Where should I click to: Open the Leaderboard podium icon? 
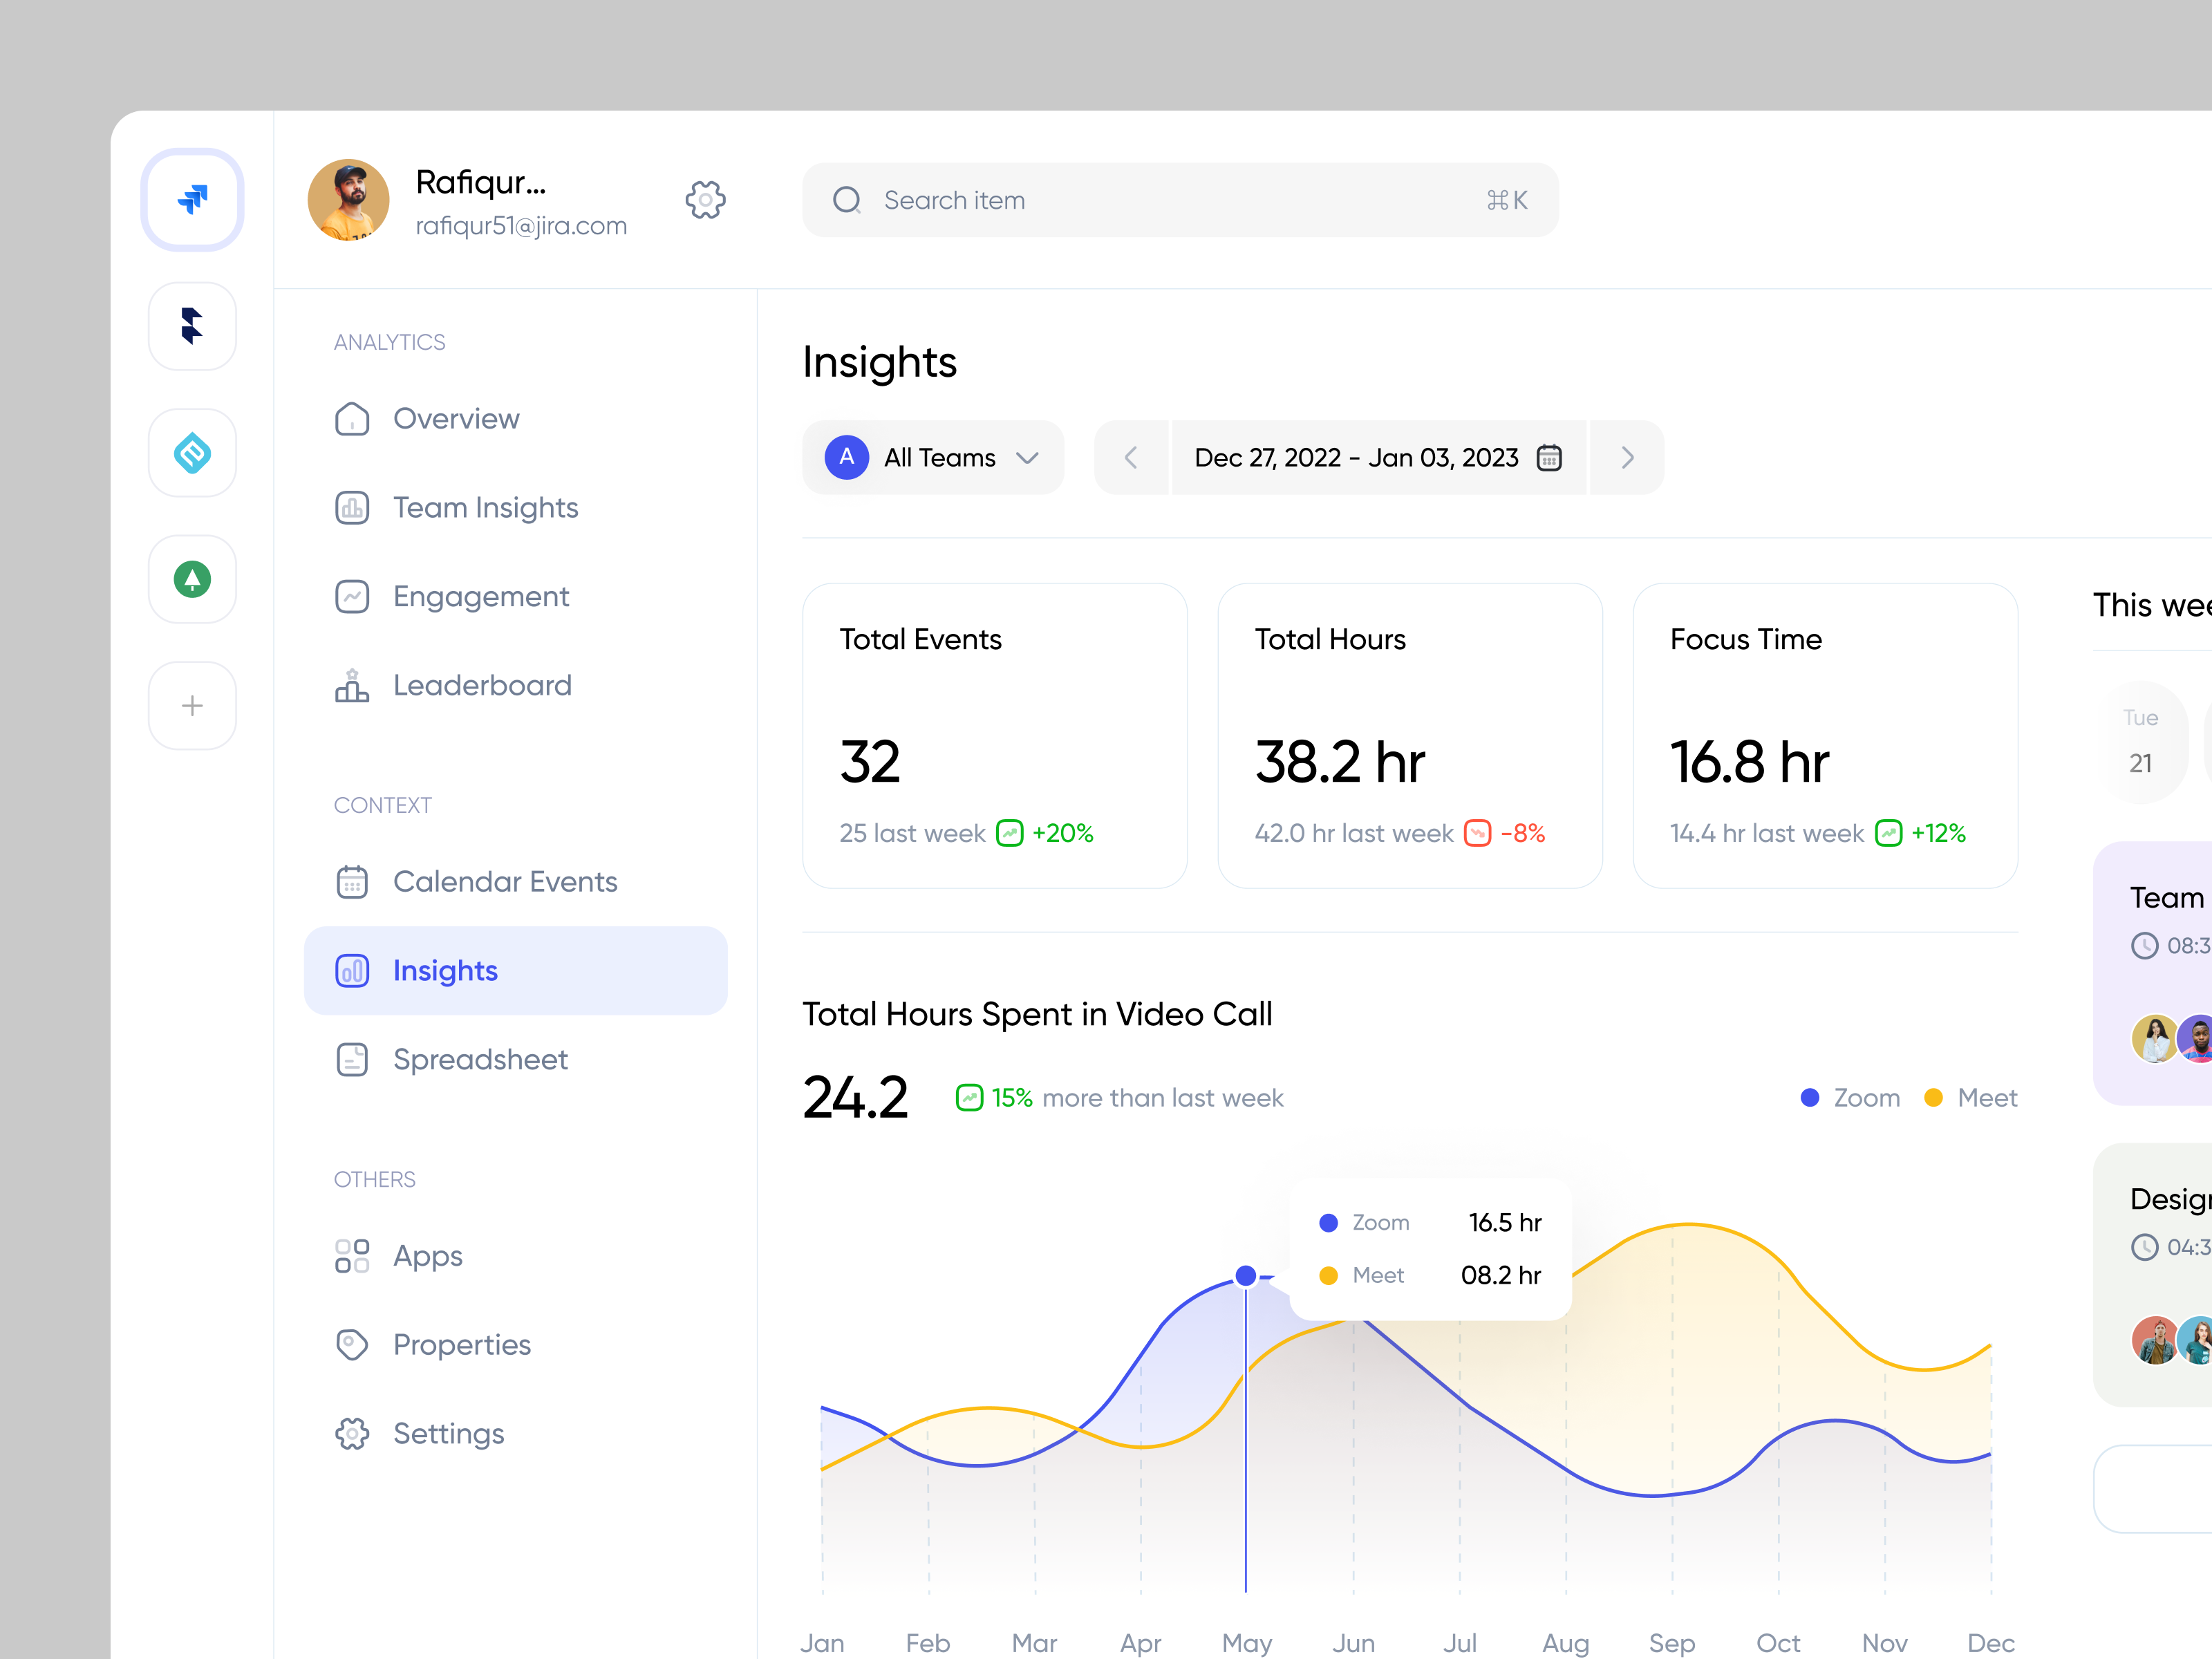pyautogui.click(x=352, y=685)
